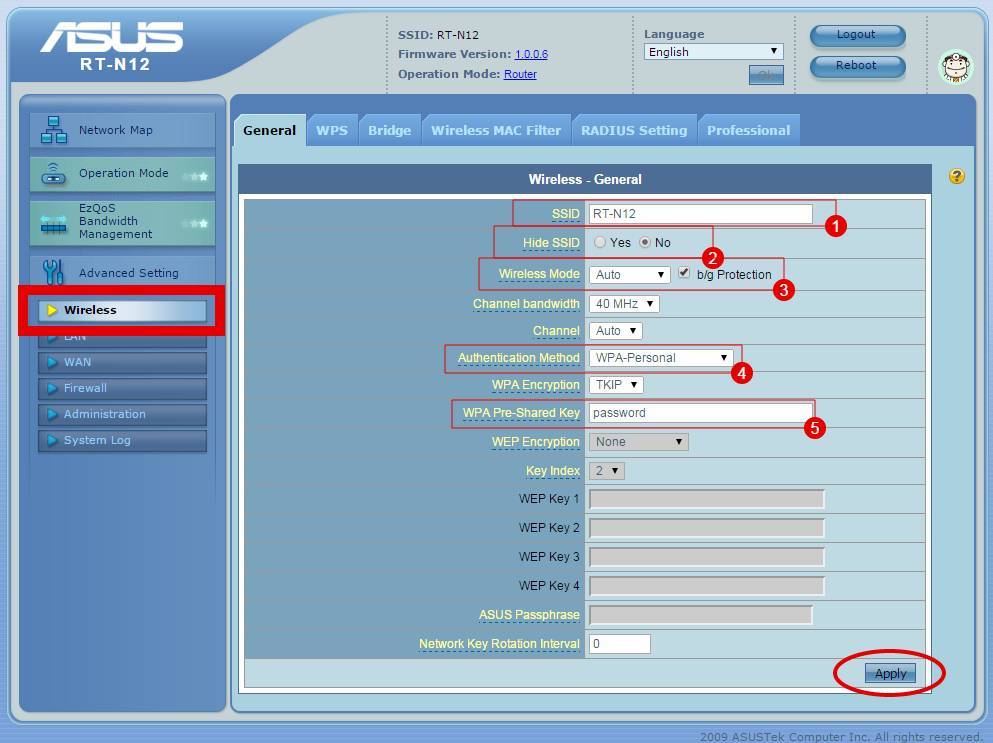The height and width of the screenshot is (743, 993).
Task: Click the Advanced Setting wrench icon
Action: pyautogui.click(x=54, y=272)
